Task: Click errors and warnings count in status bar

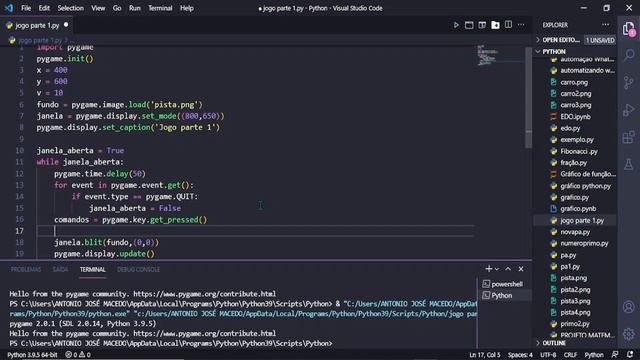Action: point(78,355)
